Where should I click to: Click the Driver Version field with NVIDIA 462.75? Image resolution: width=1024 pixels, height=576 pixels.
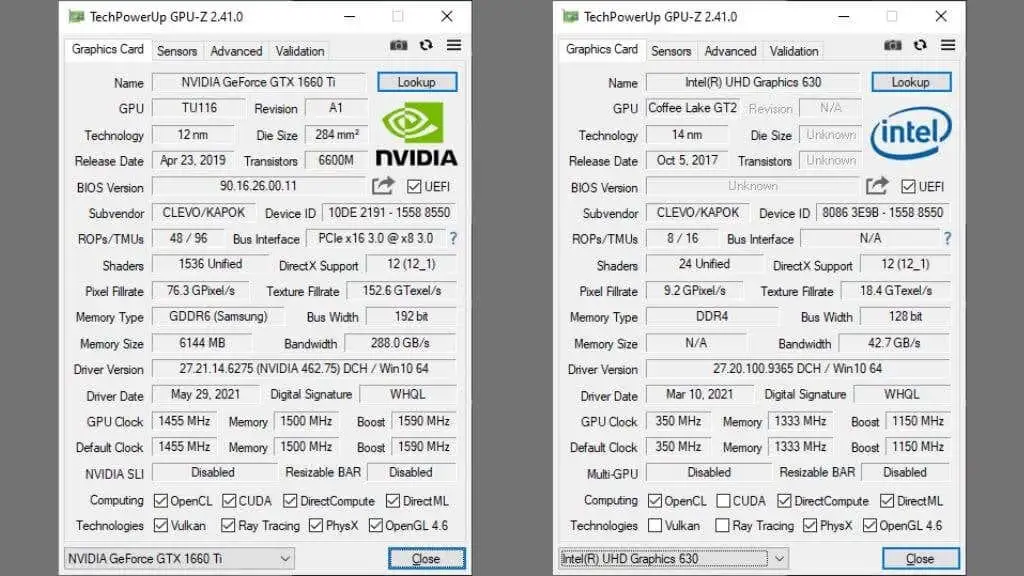[304, 369]
